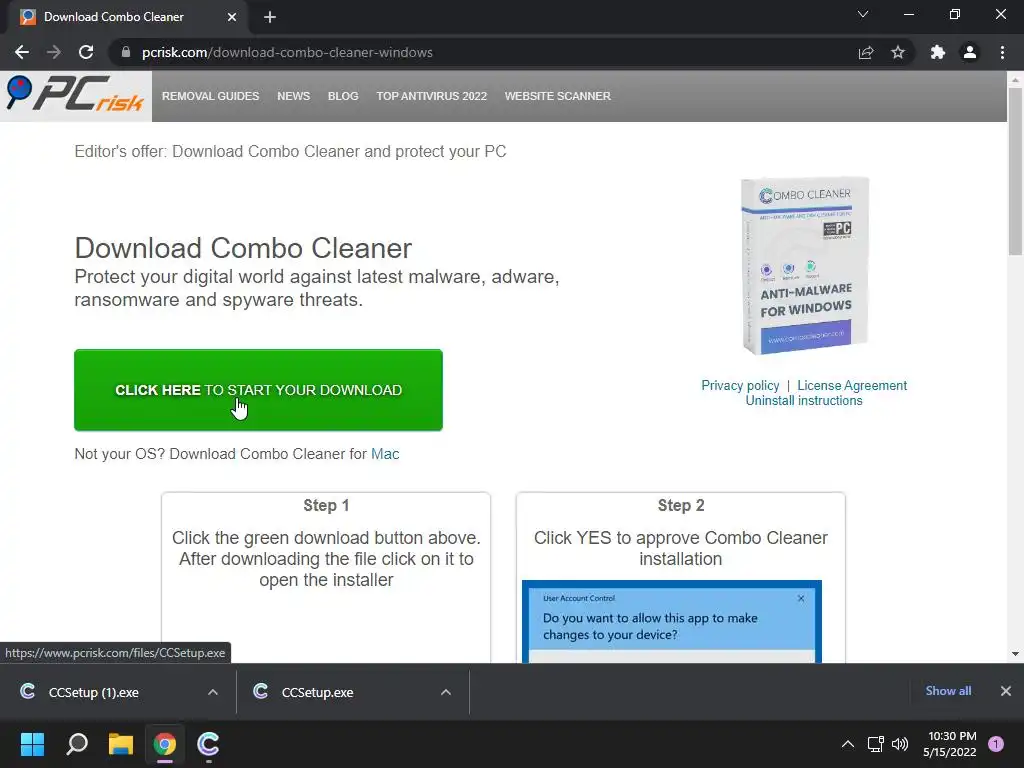Viewport: 1024px width, 768px height.
Task: Open Top Antivirus 2022 page
Action: coord(432,96)
